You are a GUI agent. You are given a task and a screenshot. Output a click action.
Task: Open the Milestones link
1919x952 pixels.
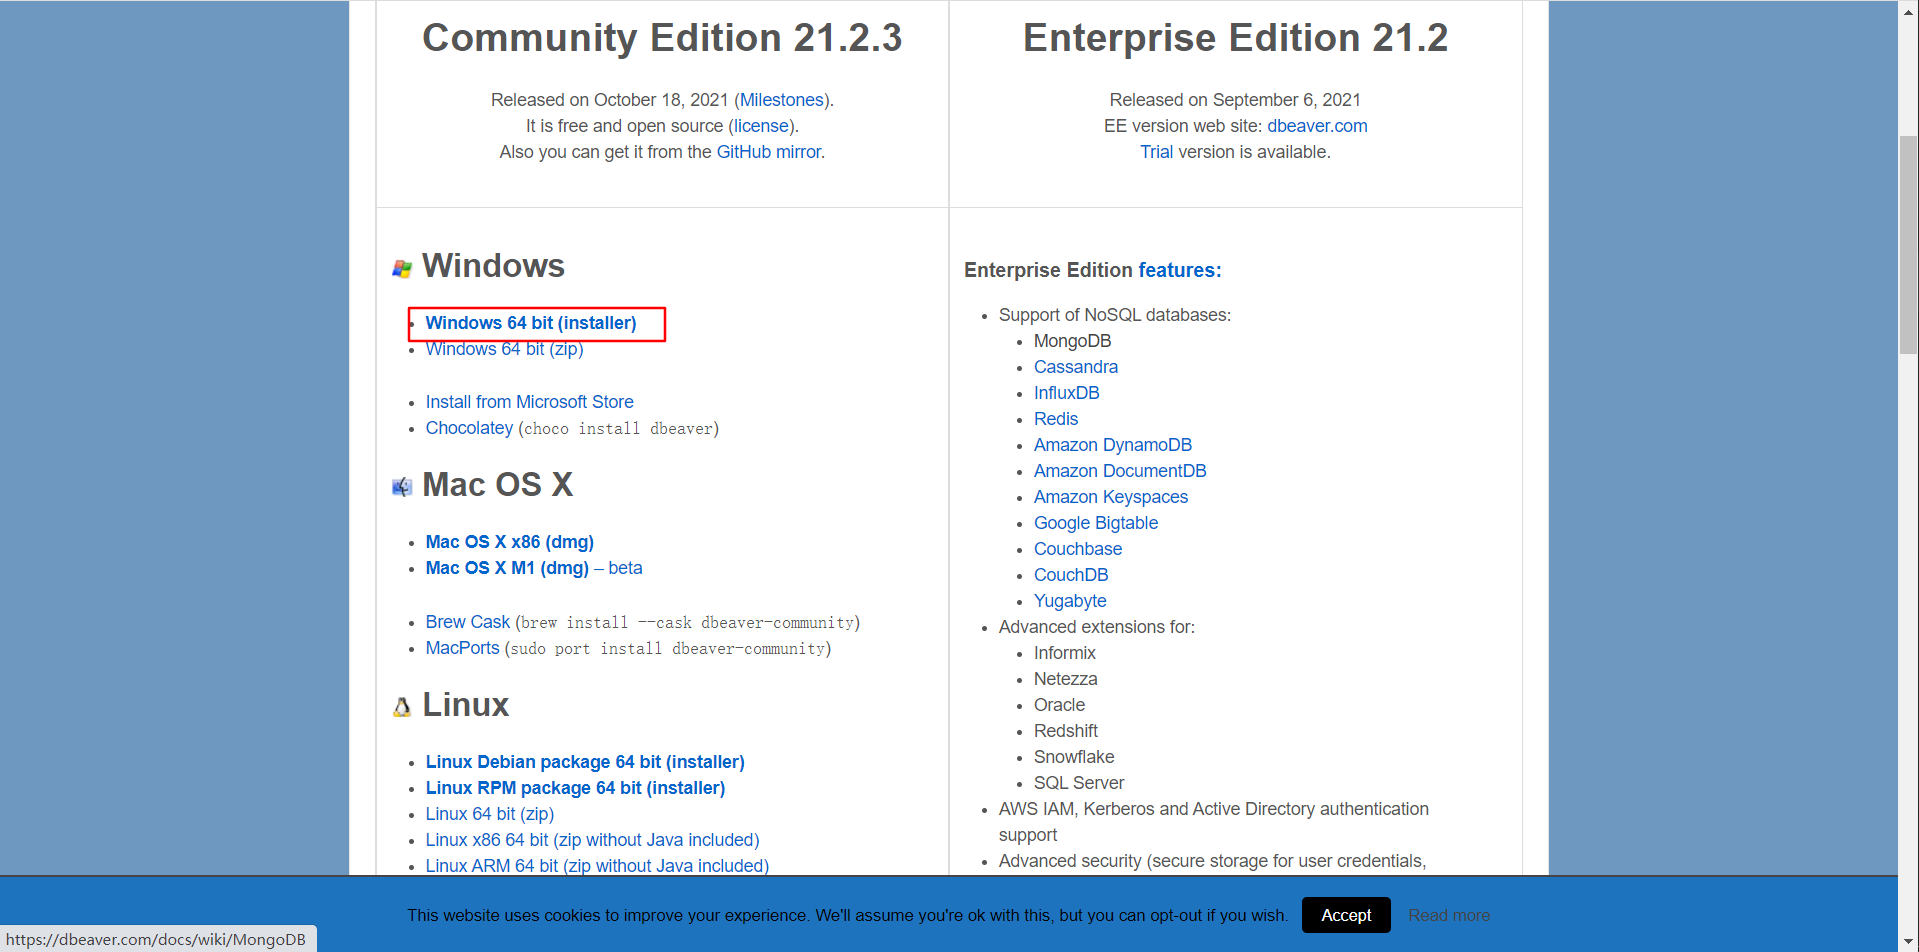coord(781,100)
